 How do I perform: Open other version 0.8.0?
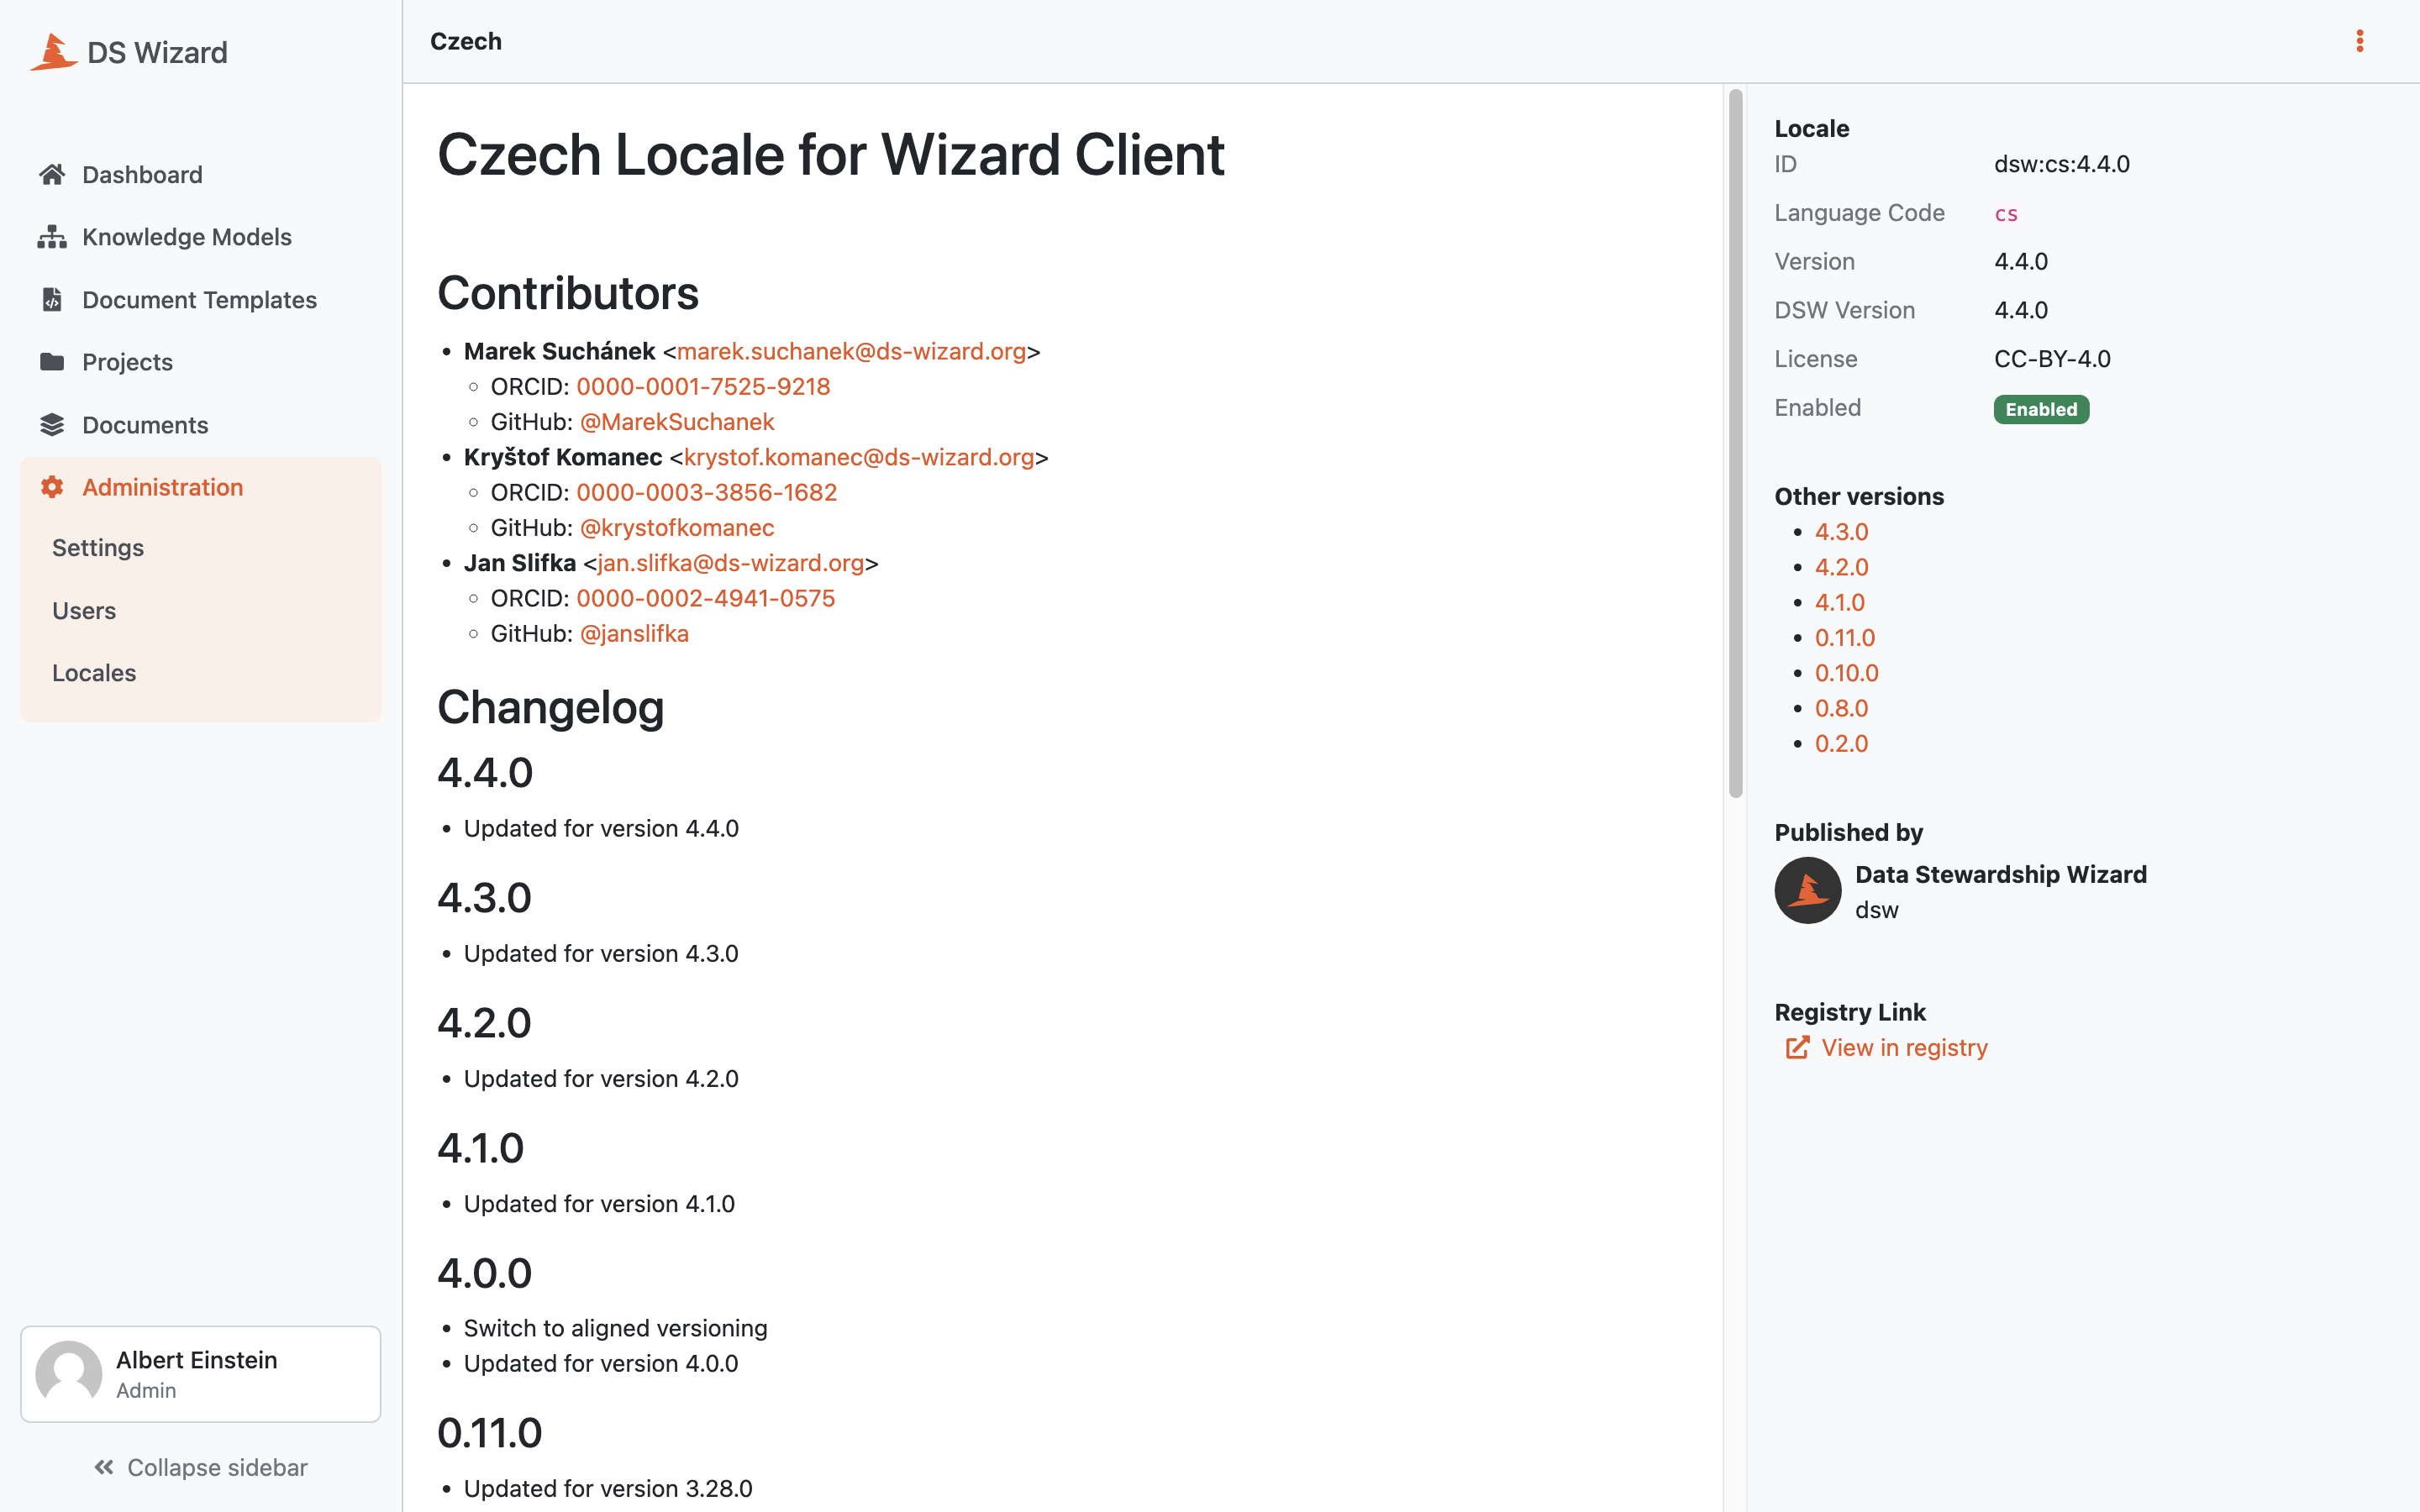pos(1841,708)
